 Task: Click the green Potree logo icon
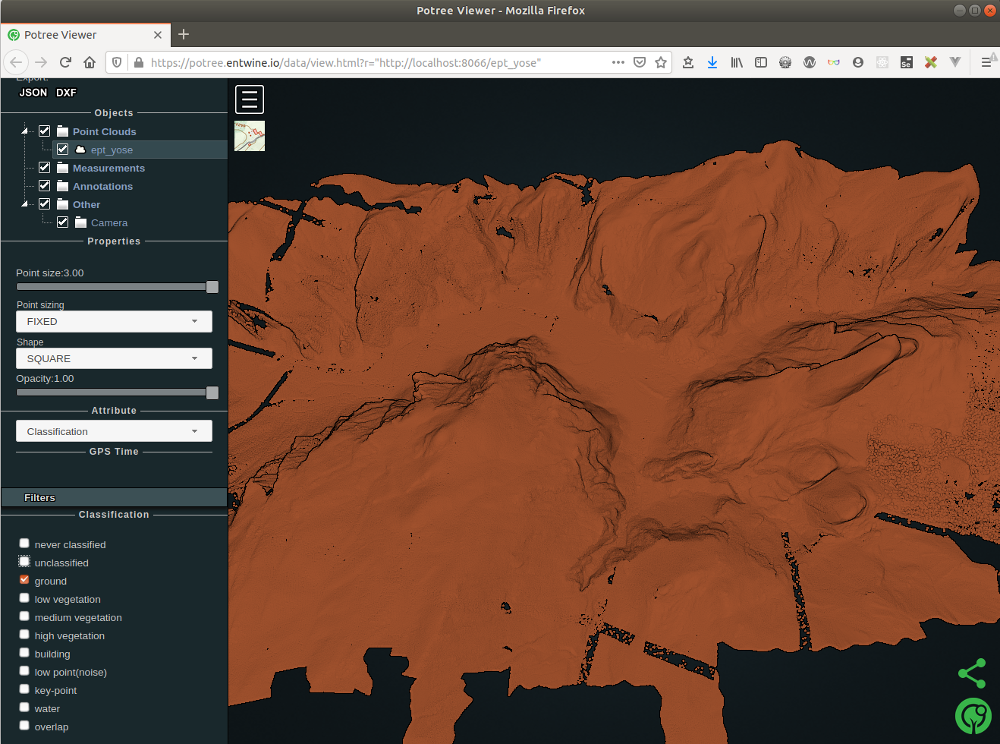pos(973,716)
